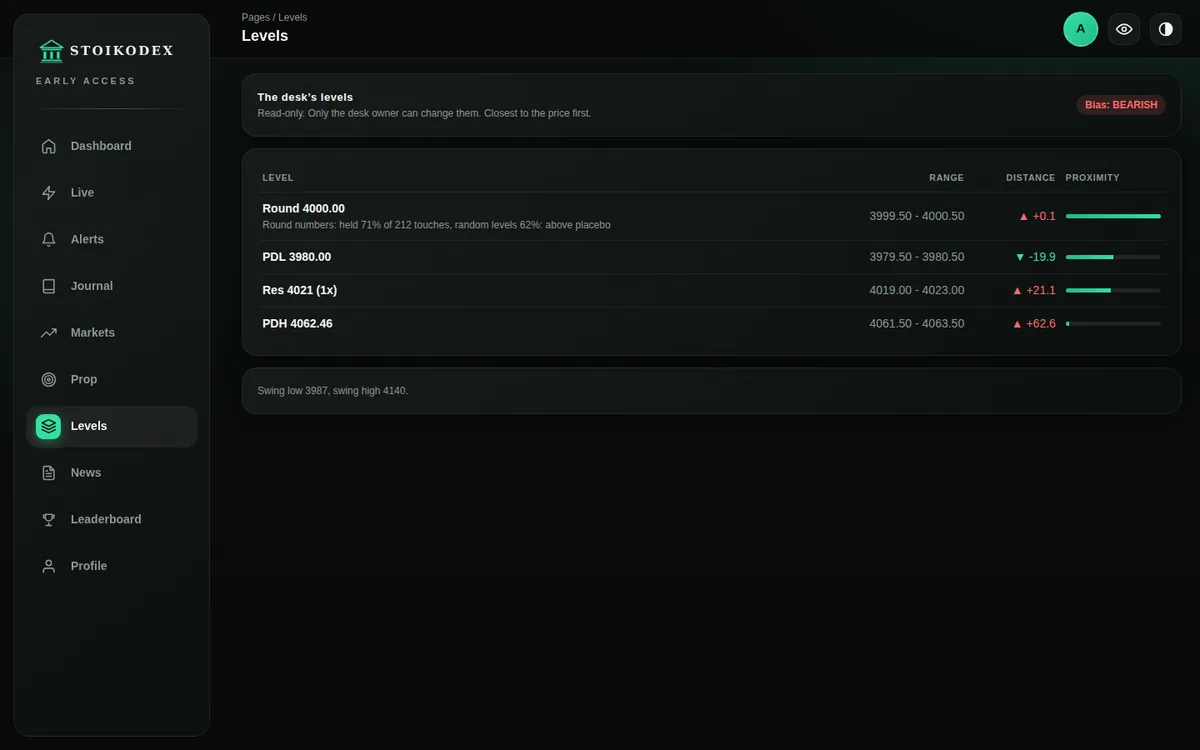This screenshot has height=750, width=1200.
Task: Go to the Live page
Action: pos(112,193)
